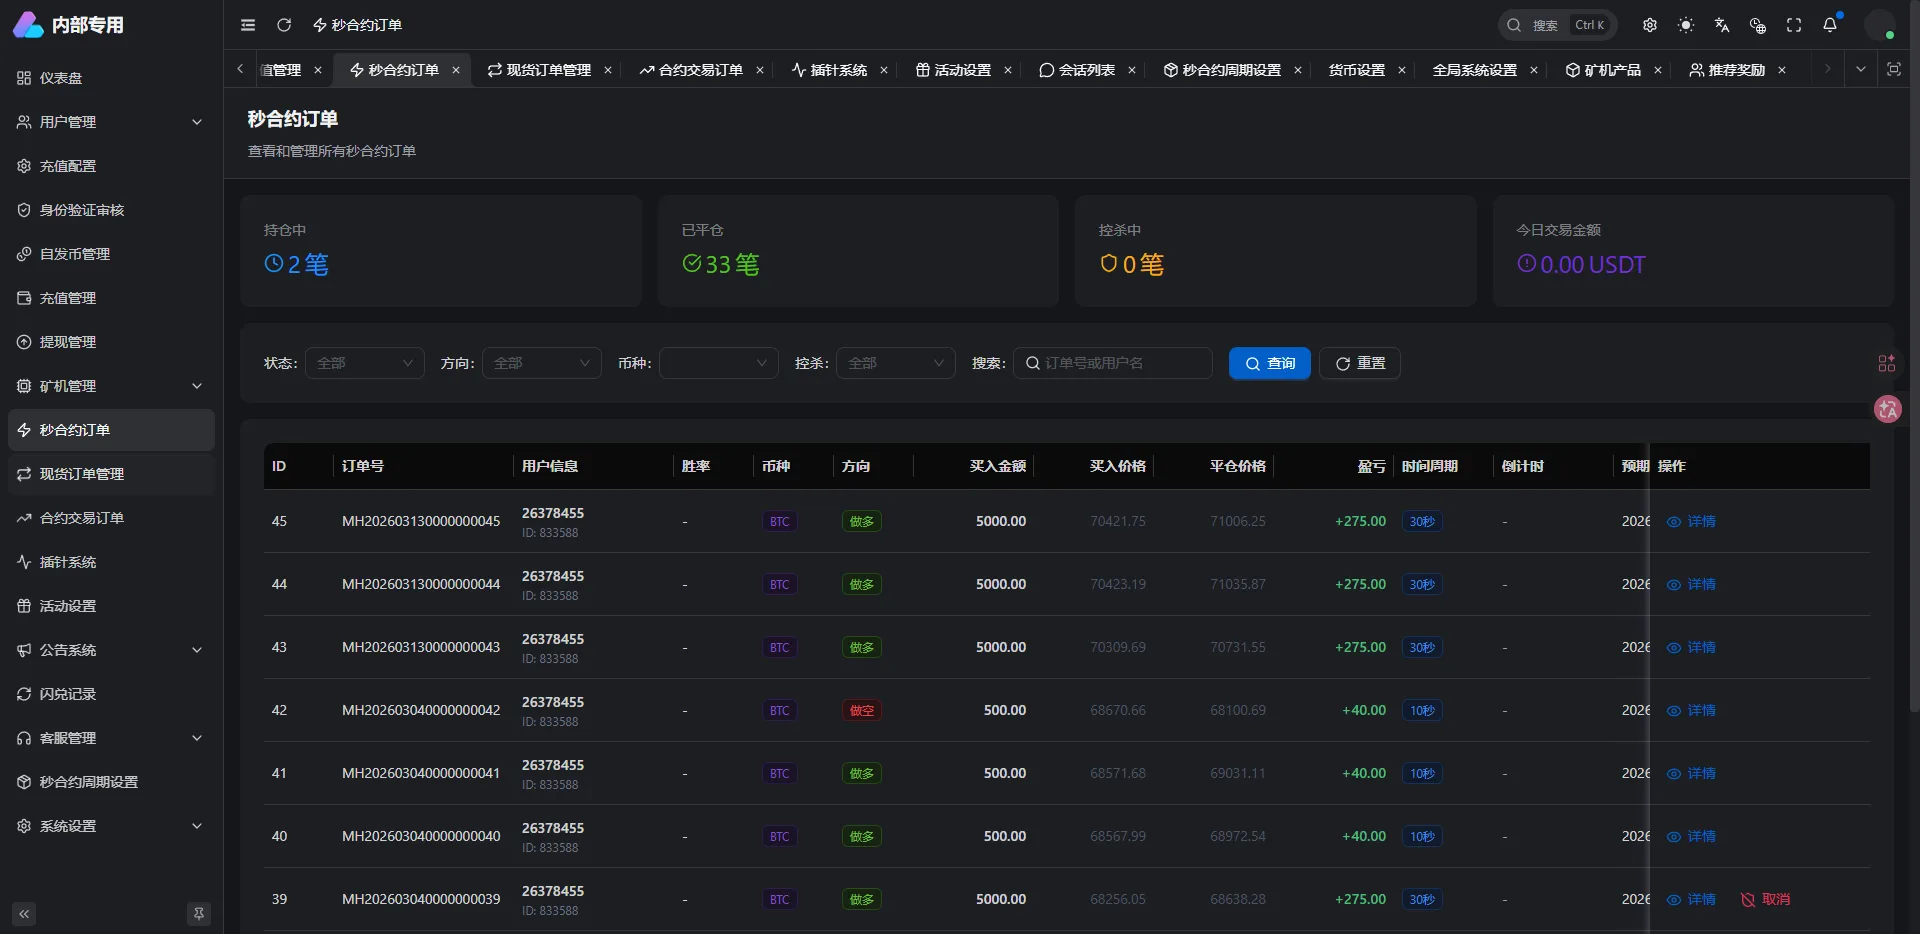
Task: Click the 重置 reset button
Action: coord(1360,363)
